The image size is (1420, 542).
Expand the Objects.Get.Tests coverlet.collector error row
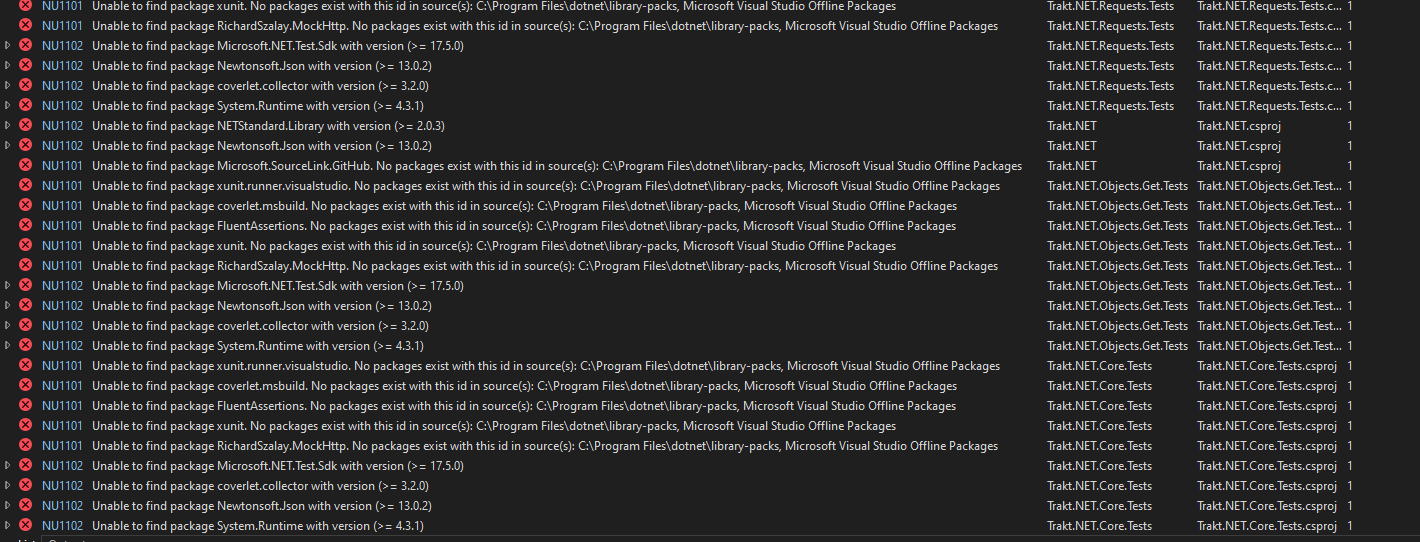pyautogui.click(x=8, y=326)
